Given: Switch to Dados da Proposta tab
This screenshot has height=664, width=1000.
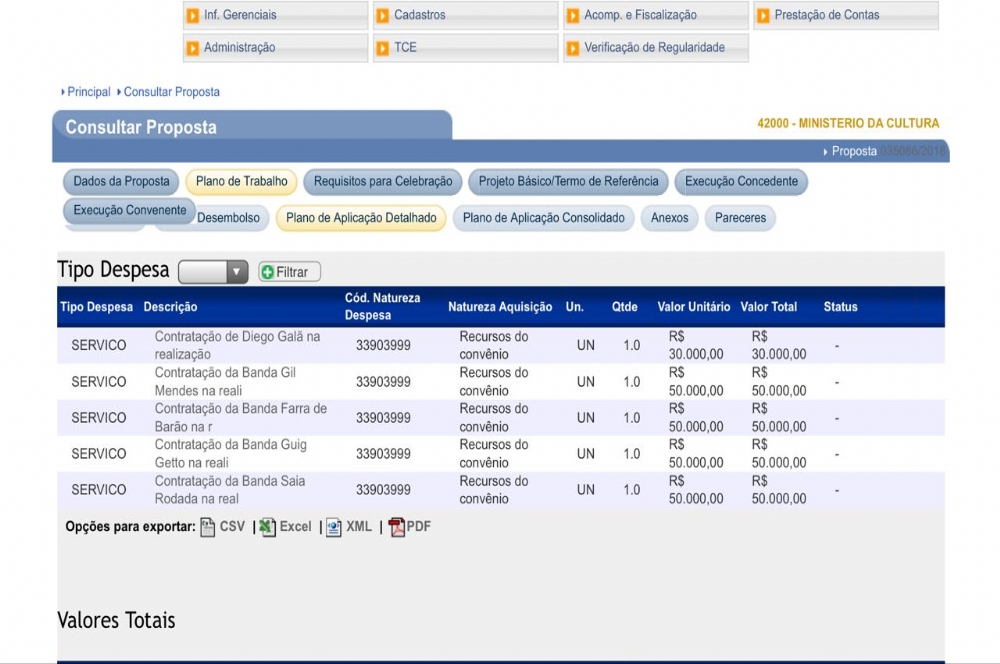Looking at the screenshot, I should pos(122,181).
